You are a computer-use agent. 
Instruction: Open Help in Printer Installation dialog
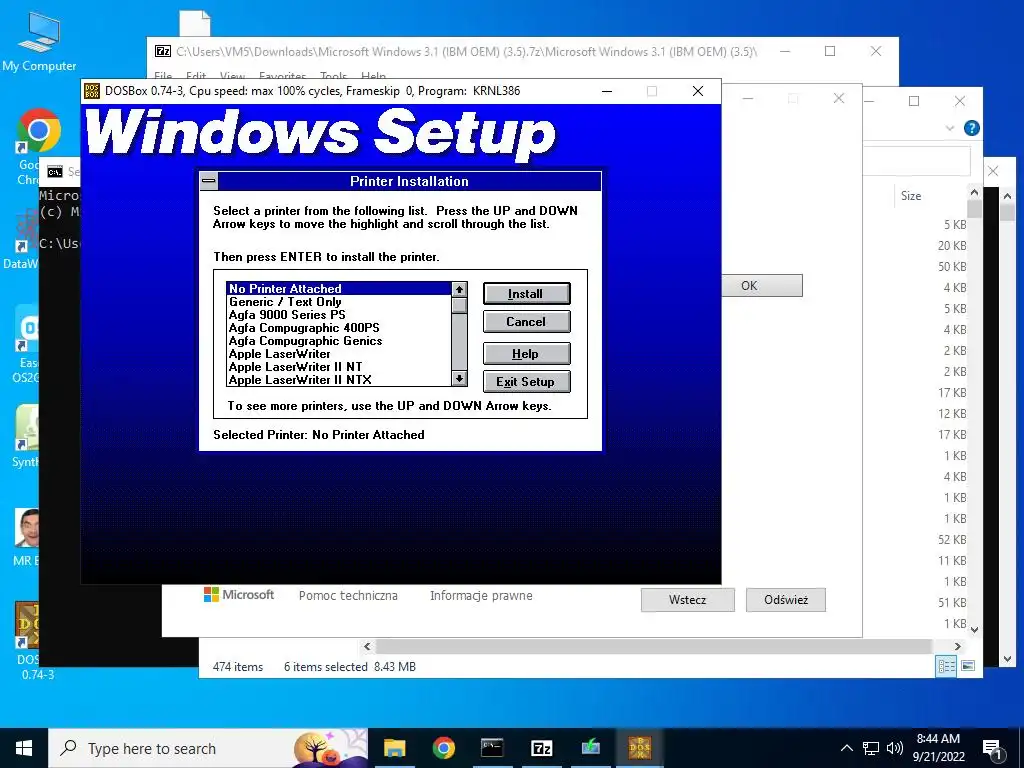pyautogui.click(x=526, y=354)
